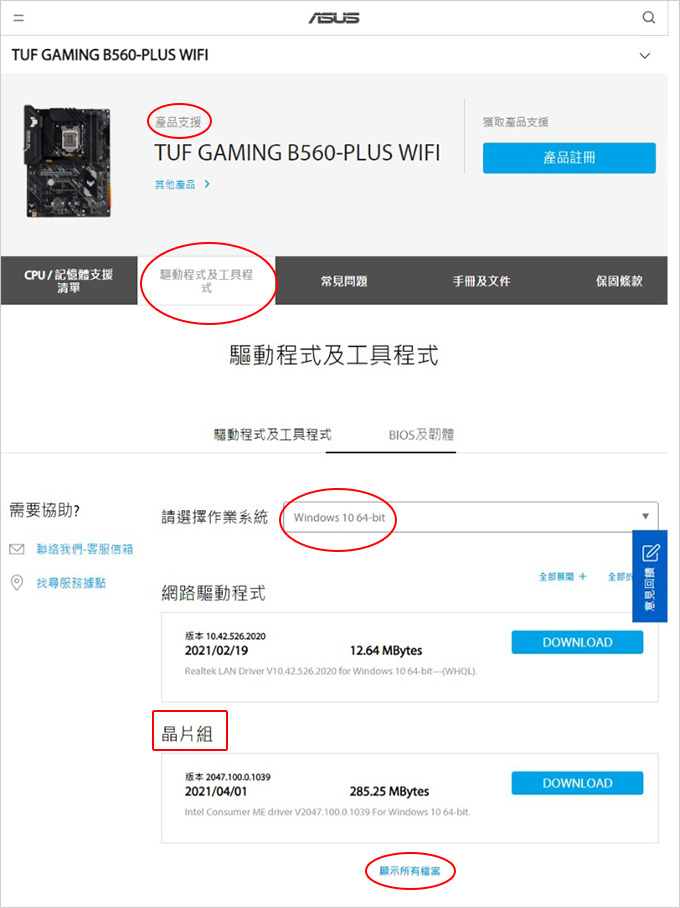Download the Realtek LAN driver
The image size is (680, 908).
[577, 642]
